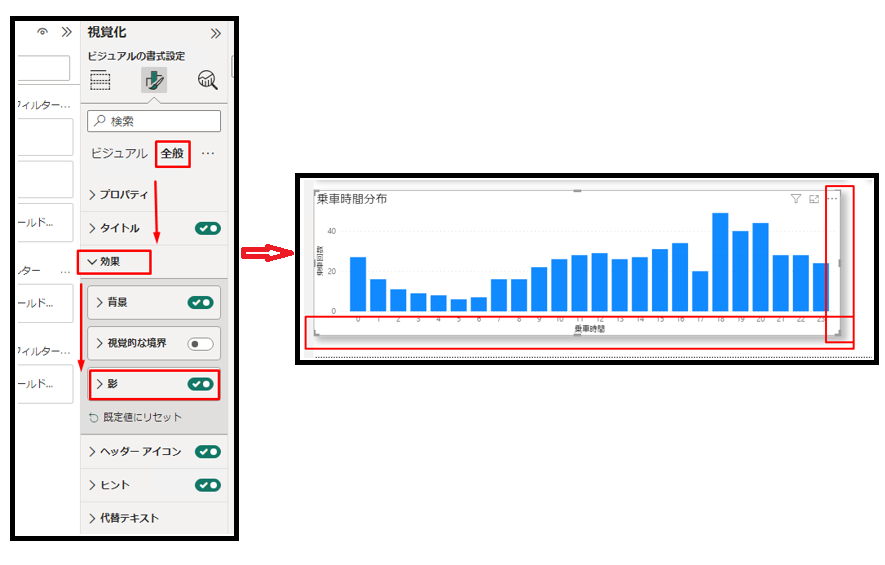Click the filter icon in chart header
The height and width of the screenshot is (565, 885).
coord(796,199)
